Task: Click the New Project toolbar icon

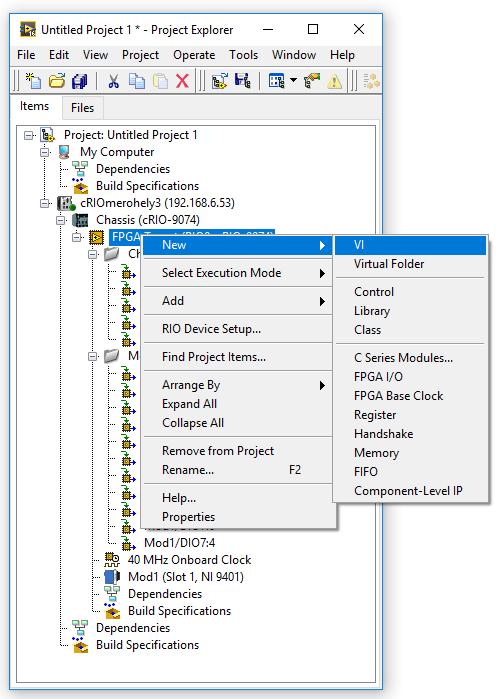Action: click(33, 81)
